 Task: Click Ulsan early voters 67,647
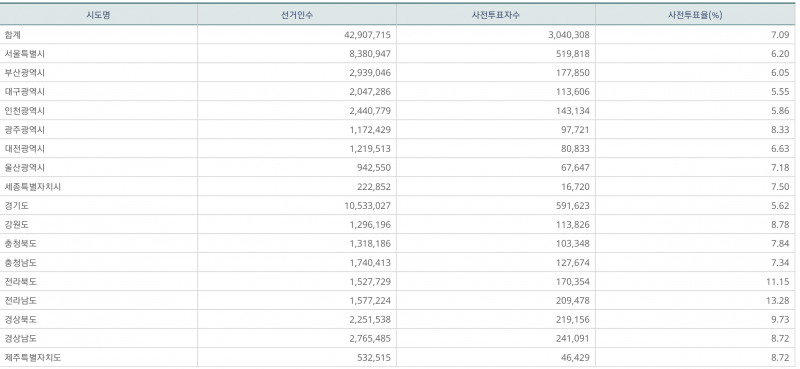(x=576, y=167)
